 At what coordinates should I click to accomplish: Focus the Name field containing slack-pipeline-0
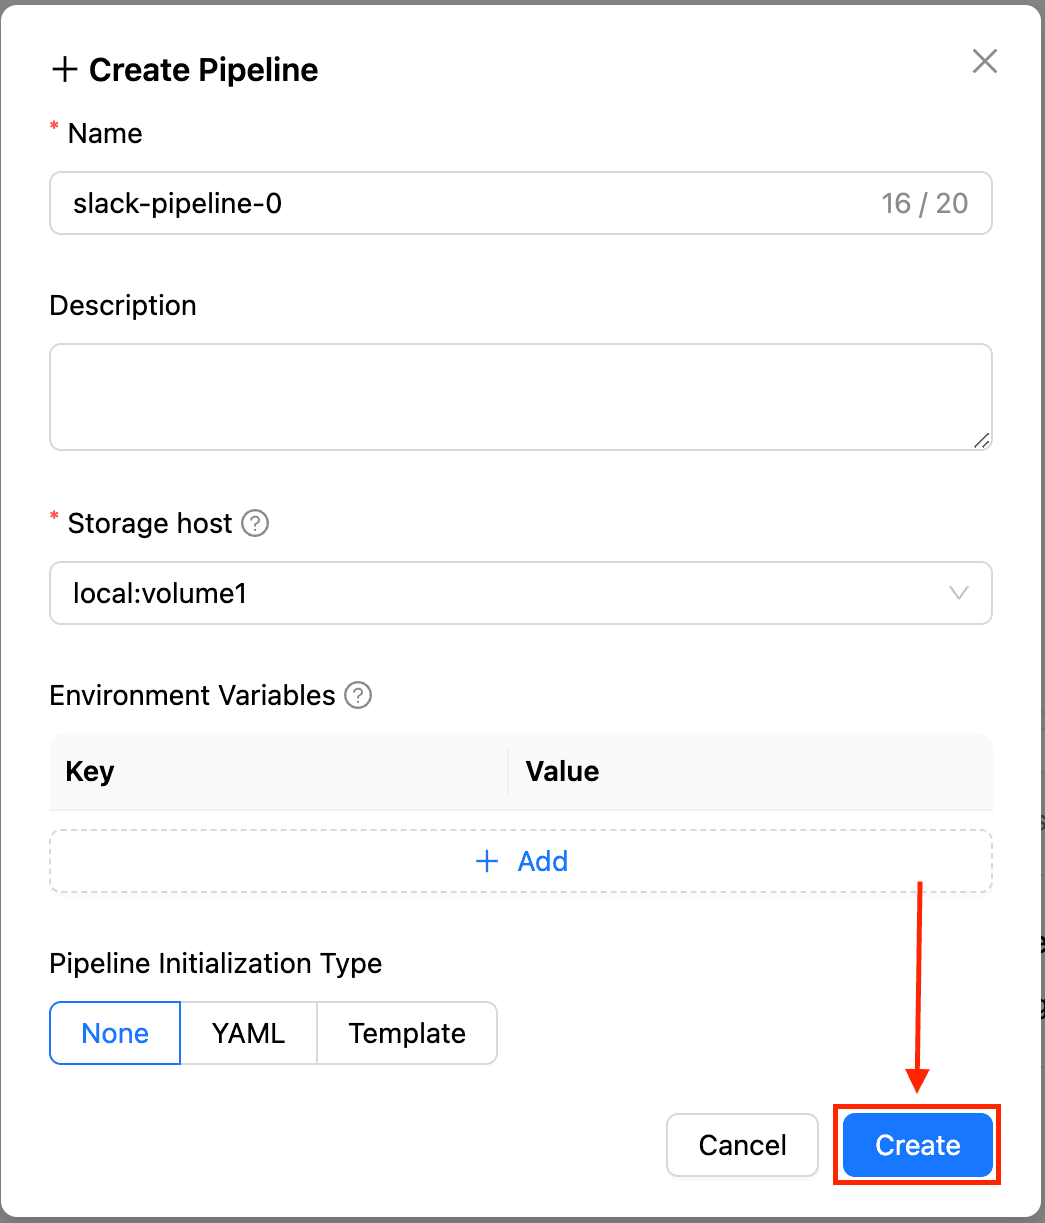coord(521,204)
